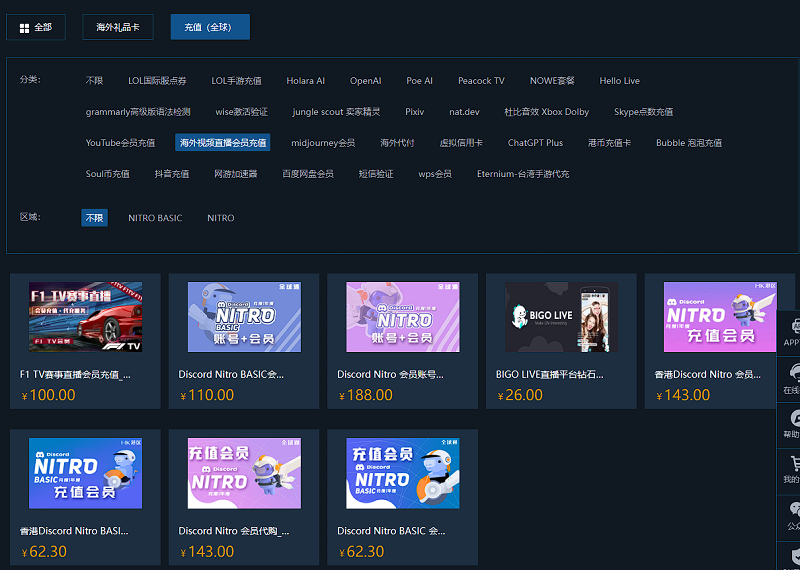This screenshot has height=570, width=800.
Task: Pick grammarly高级版语法检测 category
Action: [x=138, y=112]
